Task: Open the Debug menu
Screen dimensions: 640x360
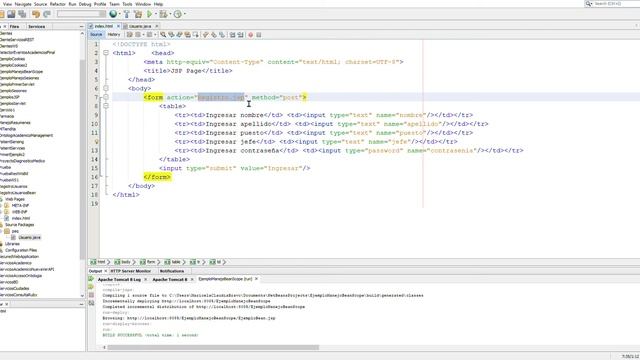Action: [85, 4]
